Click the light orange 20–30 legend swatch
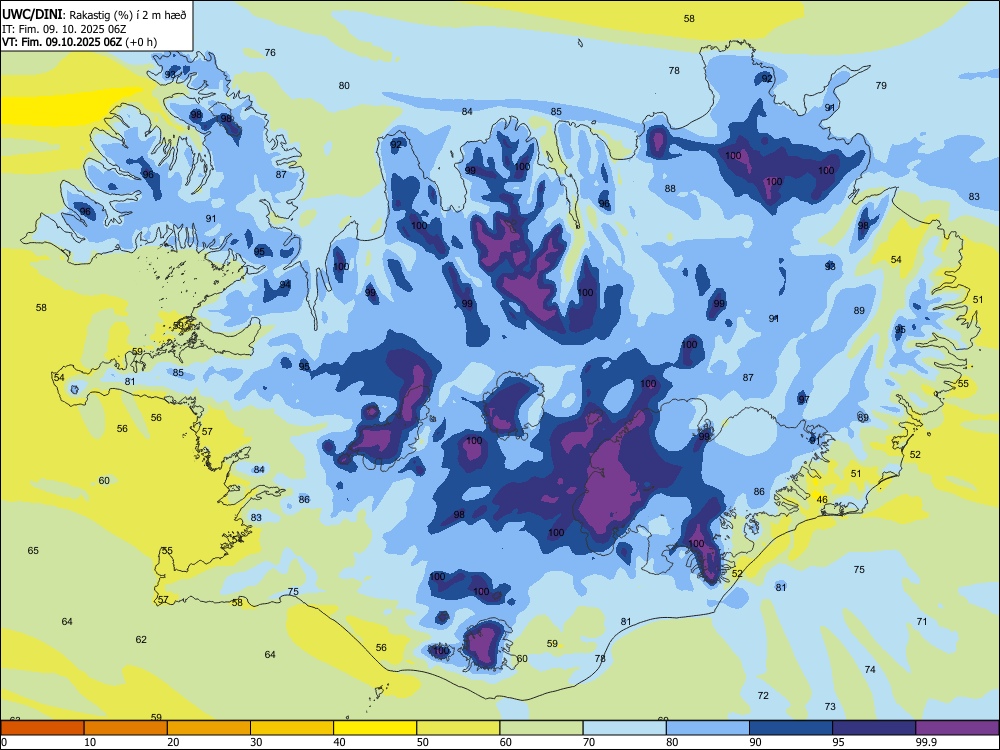This screenshot has height=750, width=1000. click(209, 728)
